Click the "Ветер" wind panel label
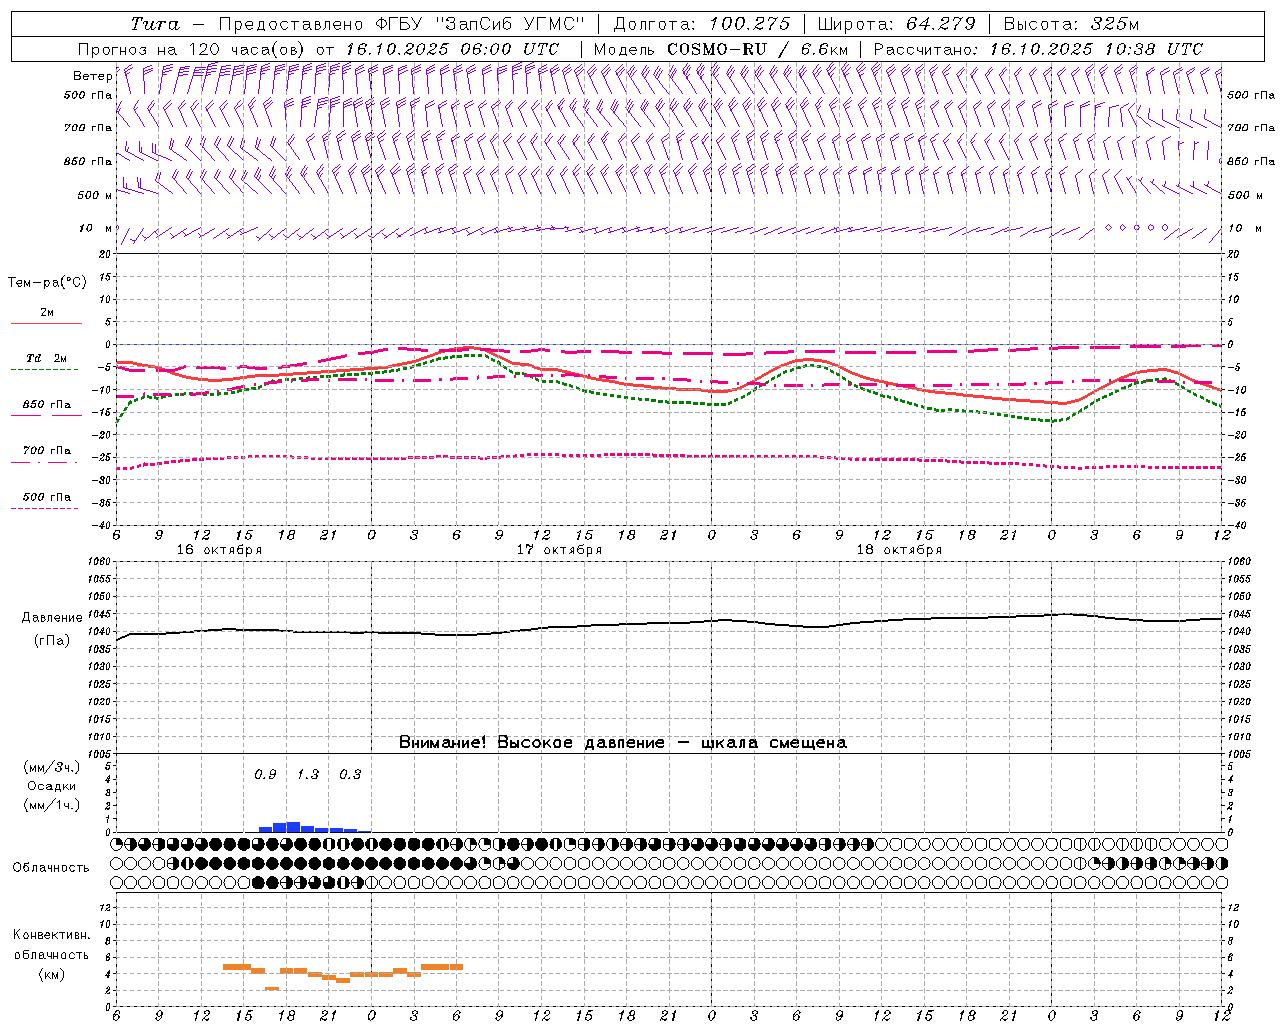This screenshot has height=1024, width=1280. [x=92, y=76]
